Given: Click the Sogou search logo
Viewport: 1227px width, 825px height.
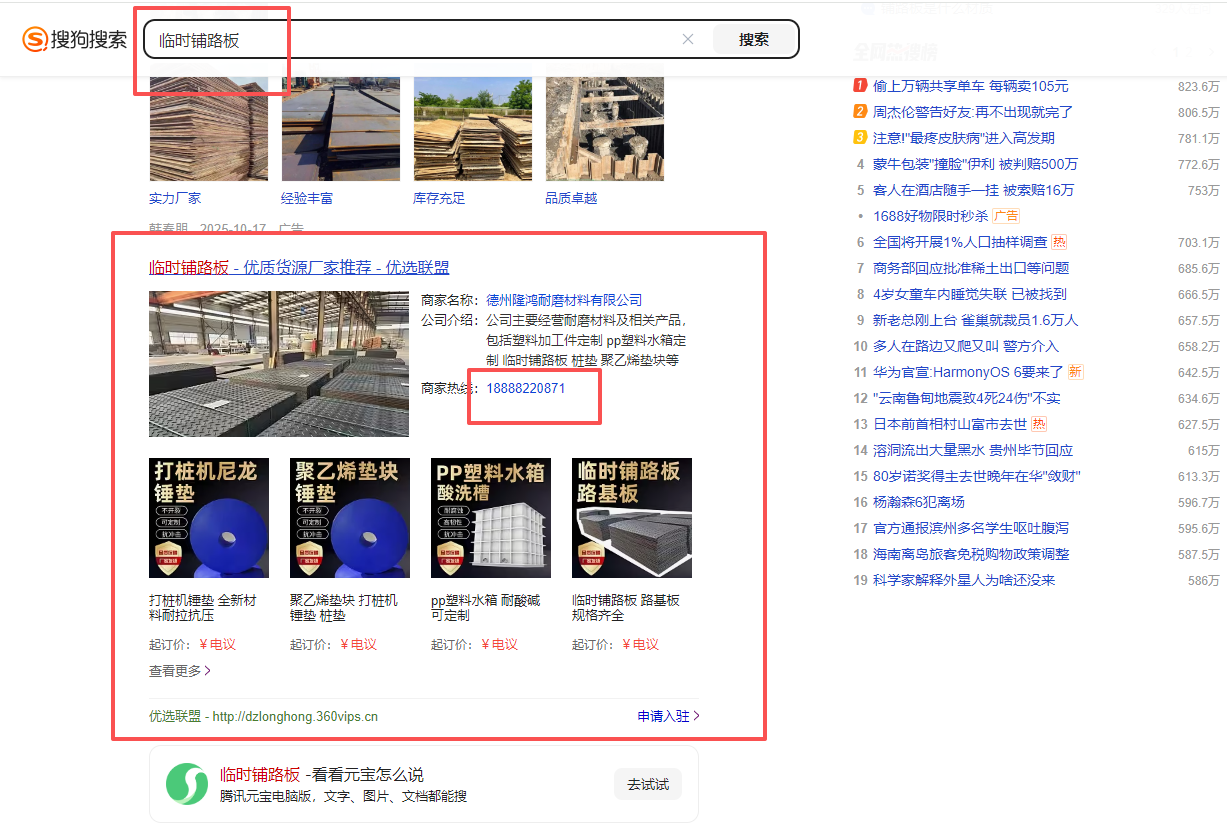Looking at the screenshot, I should 75,40.
